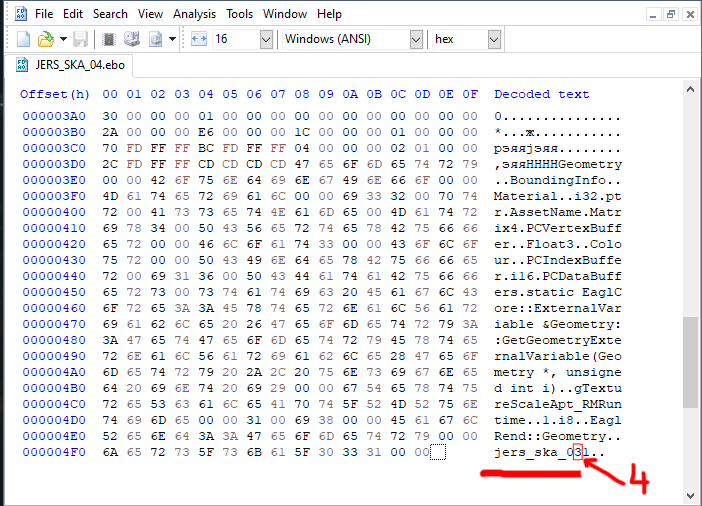The width and height of the screenshot is (702, 506).
Task: Select offset row 000003A0
Action: coord(54,116)
